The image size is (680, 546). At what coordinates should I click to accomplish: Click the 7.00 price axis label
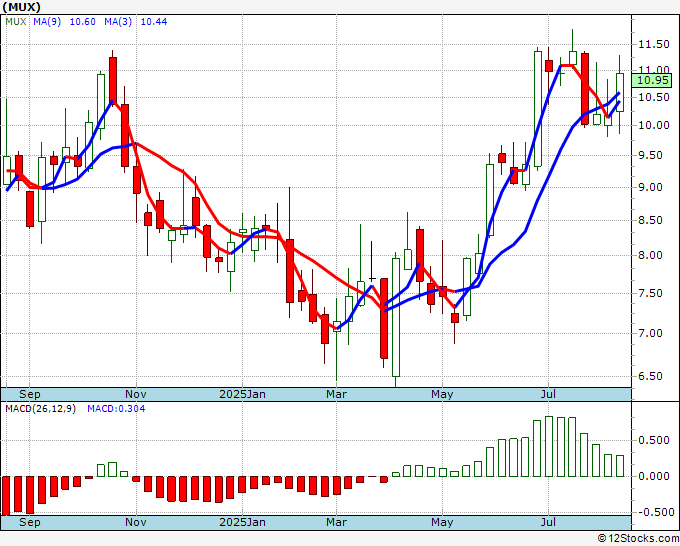(x=650, y=333)
